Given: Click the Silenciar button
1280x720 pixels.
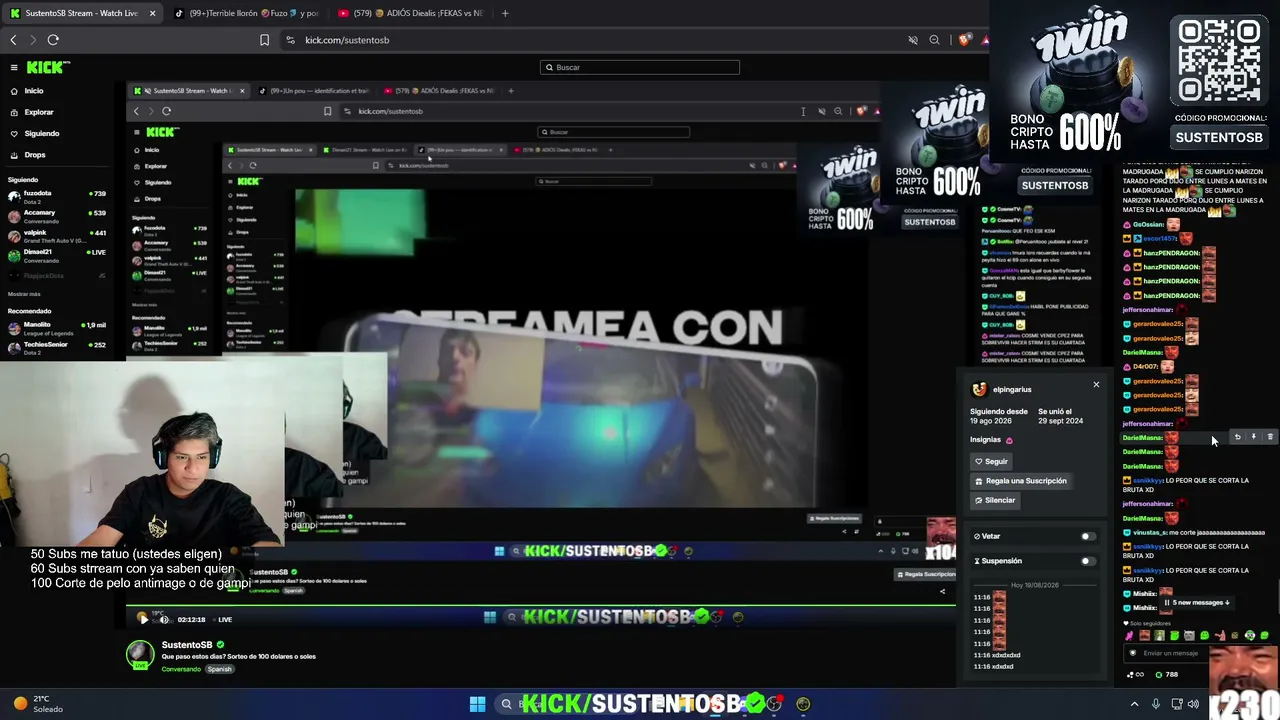Looking at the screenshot, I should (x=995, y=500).
